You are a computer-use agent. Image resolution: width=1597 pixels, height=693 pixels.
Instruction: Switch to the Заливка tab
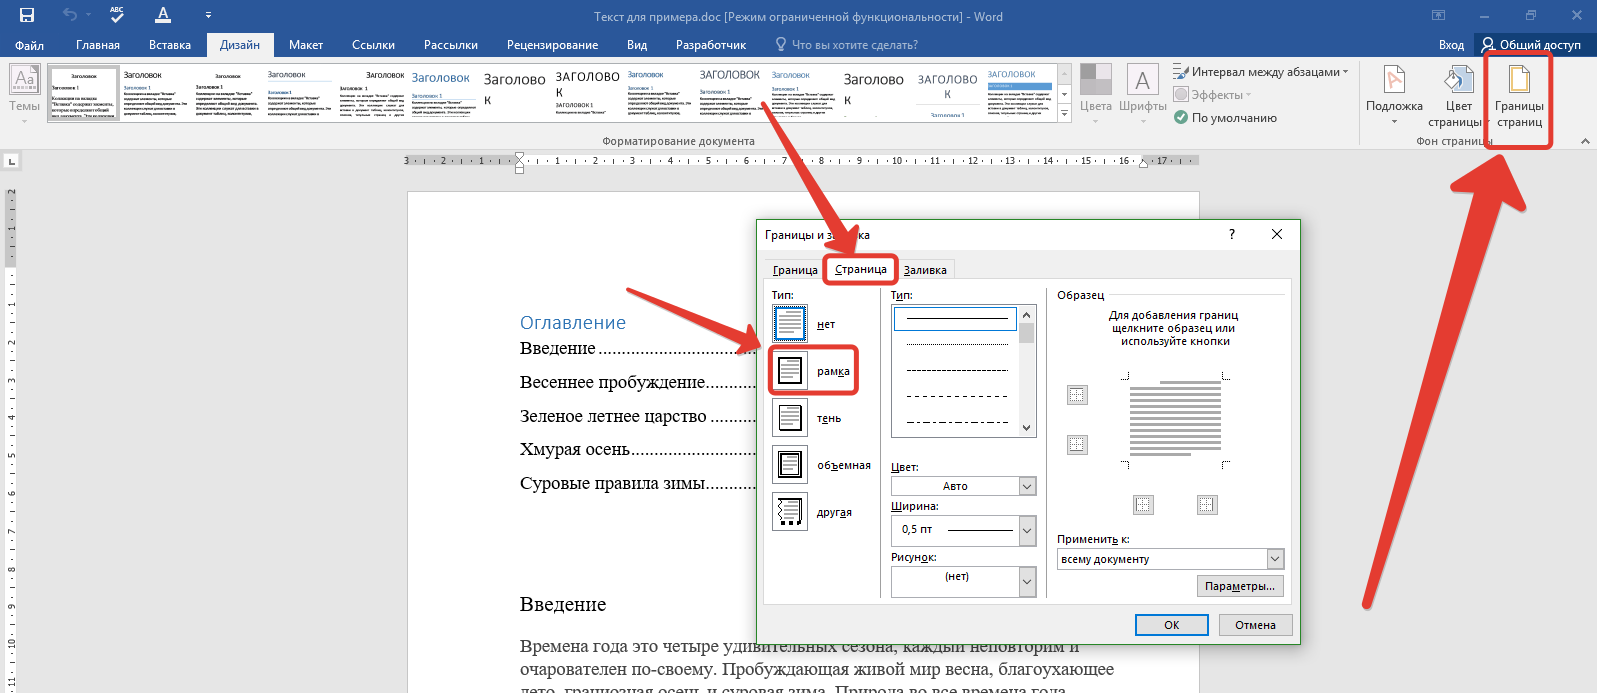(x=925, y=270)
